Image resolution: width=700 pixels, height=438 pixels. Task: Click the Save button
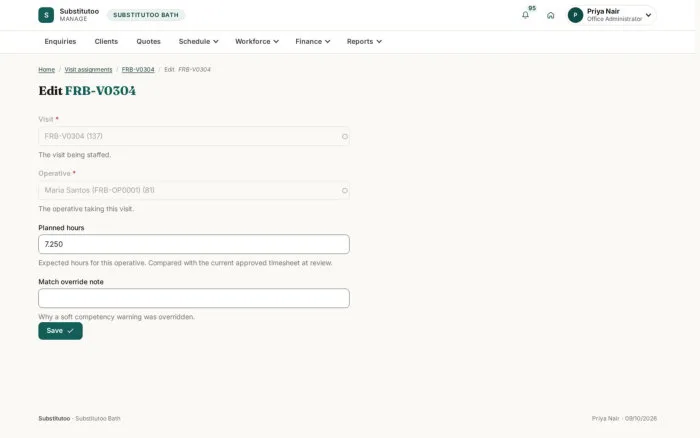pos(60,331)
